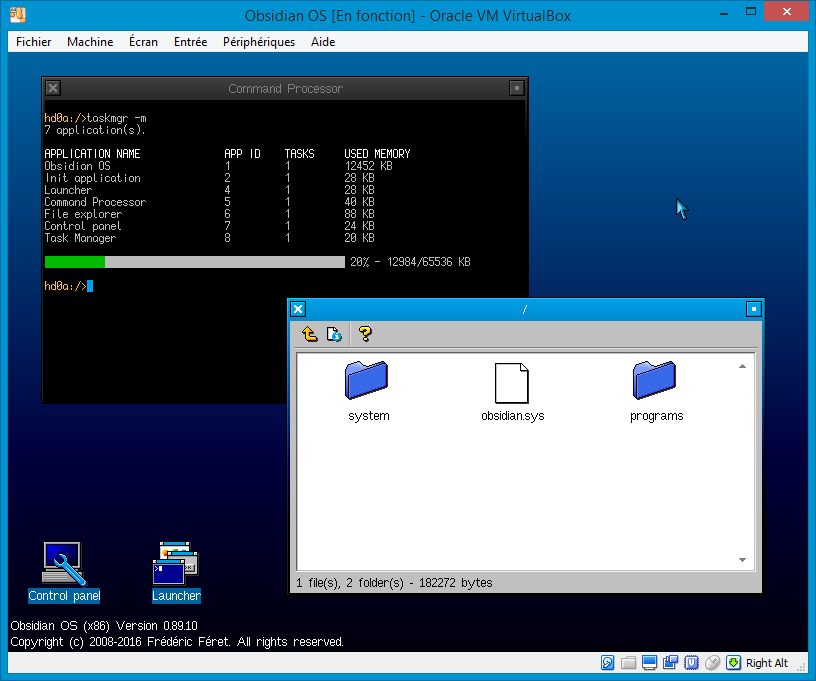
Task: Close the Command Processor window
Action: [x=53, y=88]
